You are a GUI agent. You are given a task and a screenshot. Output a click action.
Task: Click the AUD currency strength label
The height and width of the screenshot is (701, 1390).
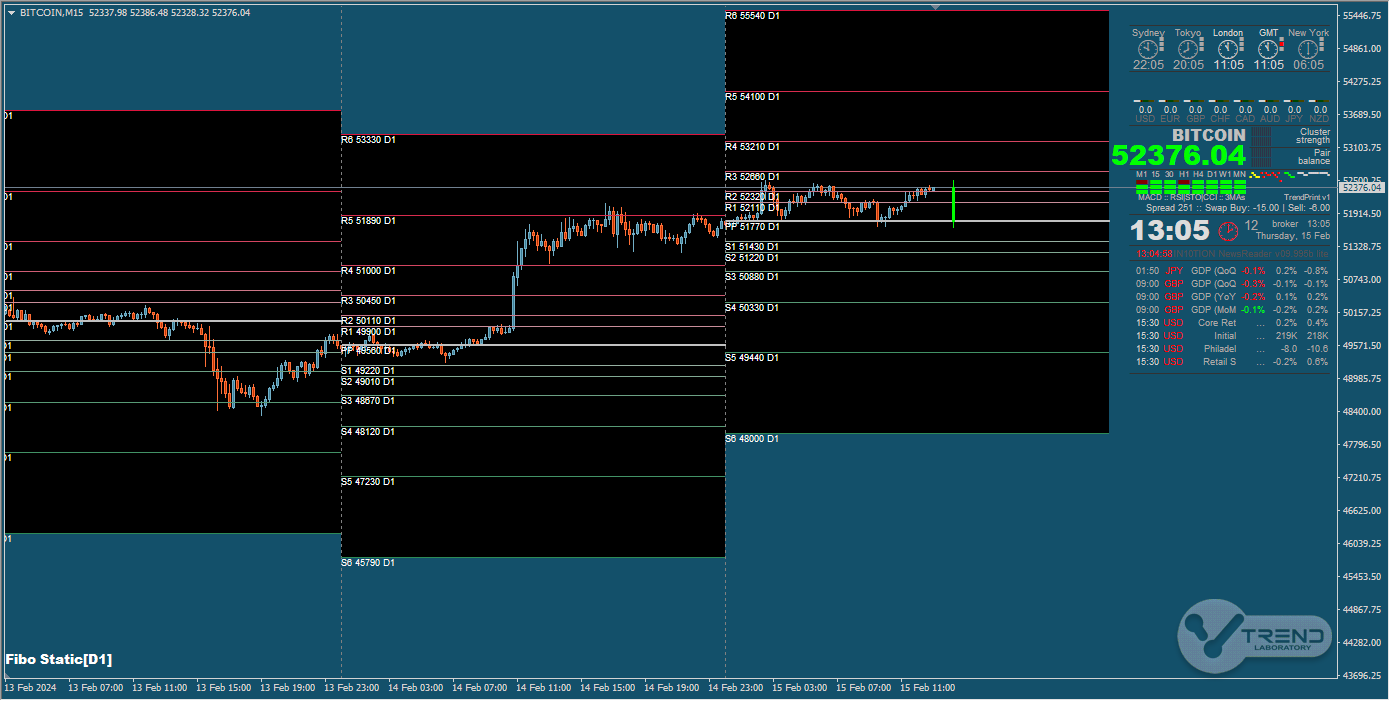click(1270, 119)
